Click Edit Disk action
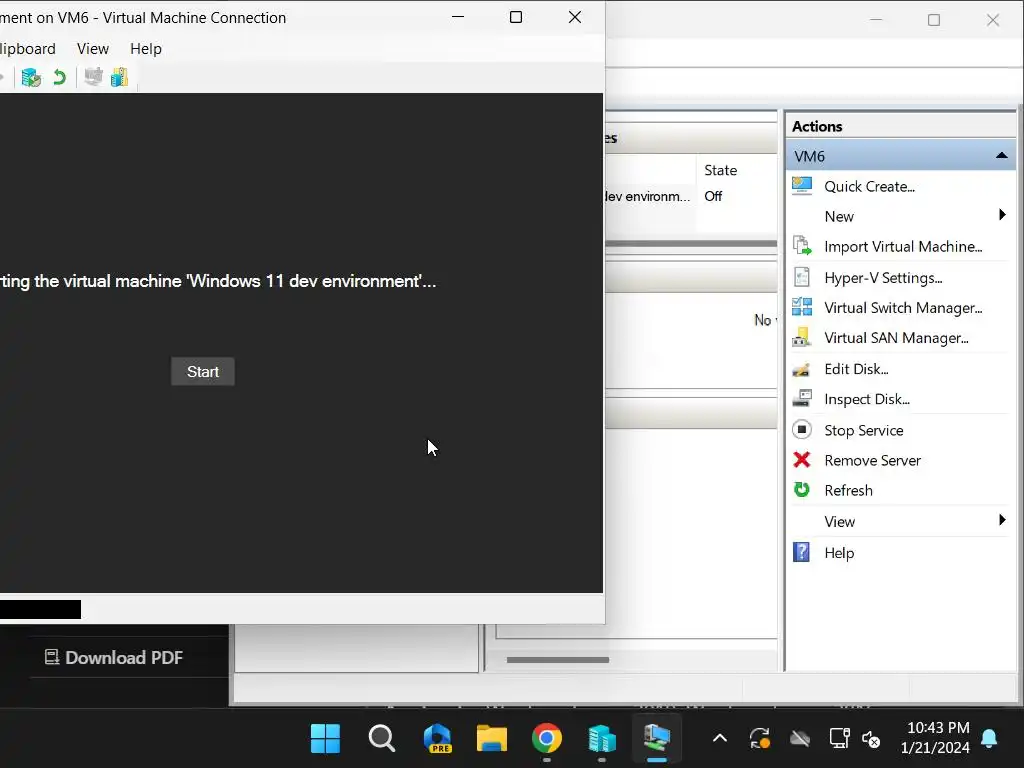Screen dimensions: 1024x768 pyautogui.click(x=856, y=369)
